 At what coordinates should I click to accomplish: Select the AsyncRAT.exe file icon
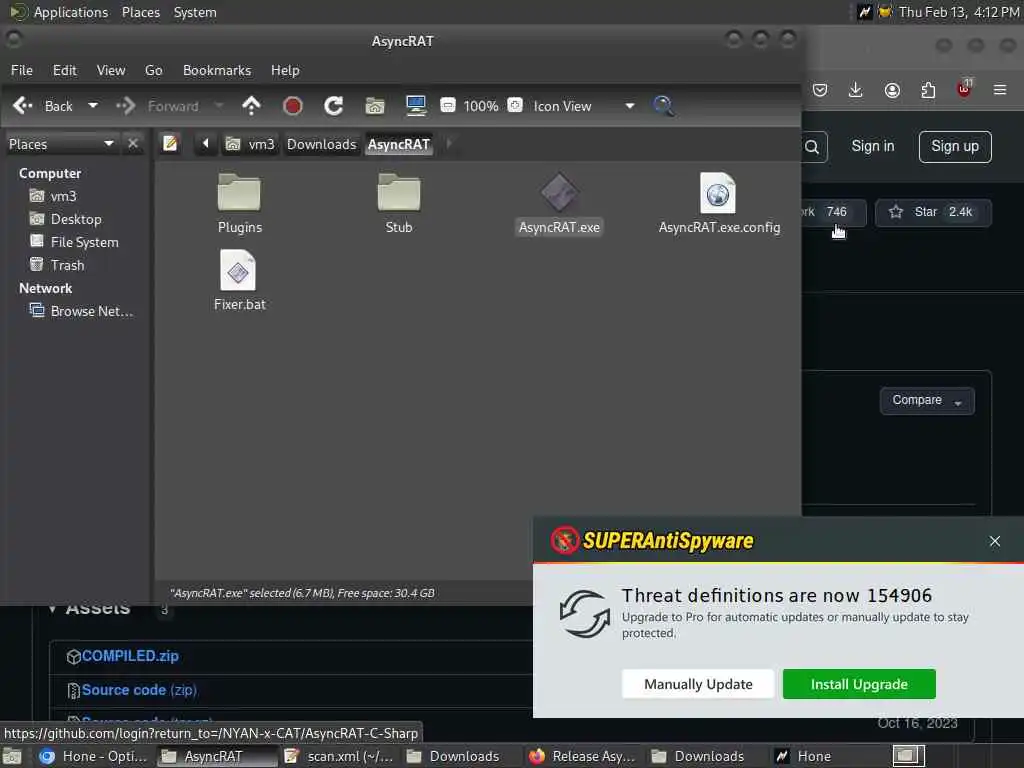click(559, 193)
